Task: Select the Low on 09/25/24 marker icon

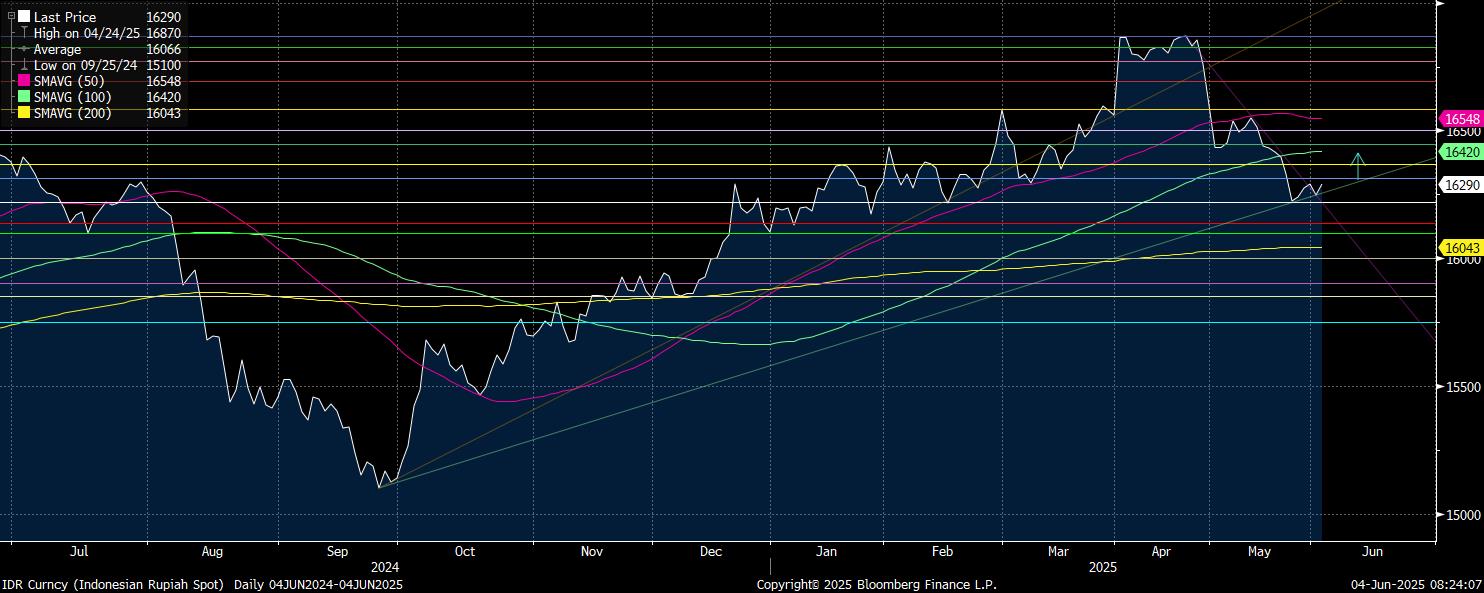Action: pyautogui.click(x=24, y=65)
